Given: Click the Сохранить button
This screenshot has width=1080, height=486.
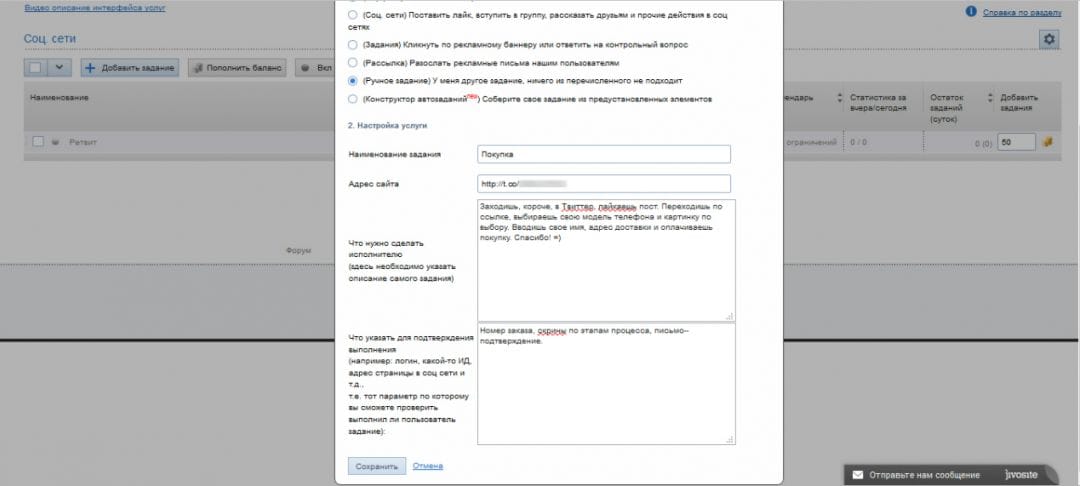Looking at the screenshot, I should pos(377,467).
